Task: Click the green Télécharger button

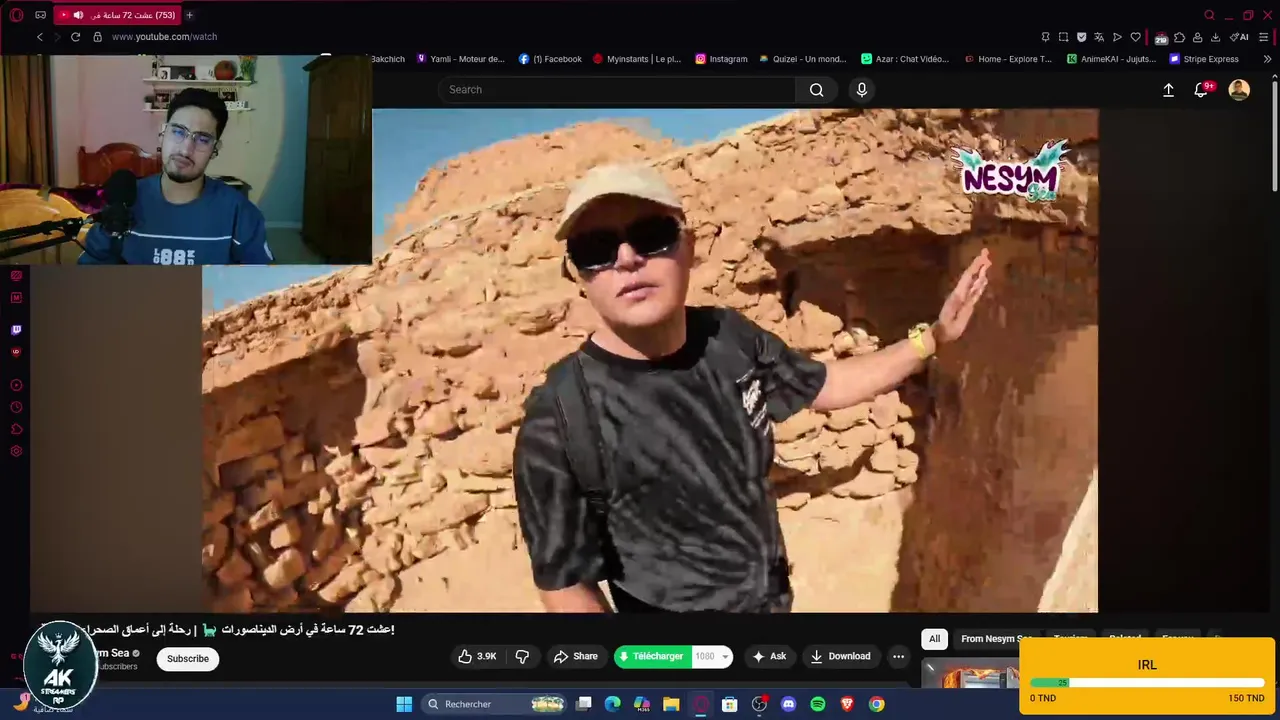Action: 651,656
